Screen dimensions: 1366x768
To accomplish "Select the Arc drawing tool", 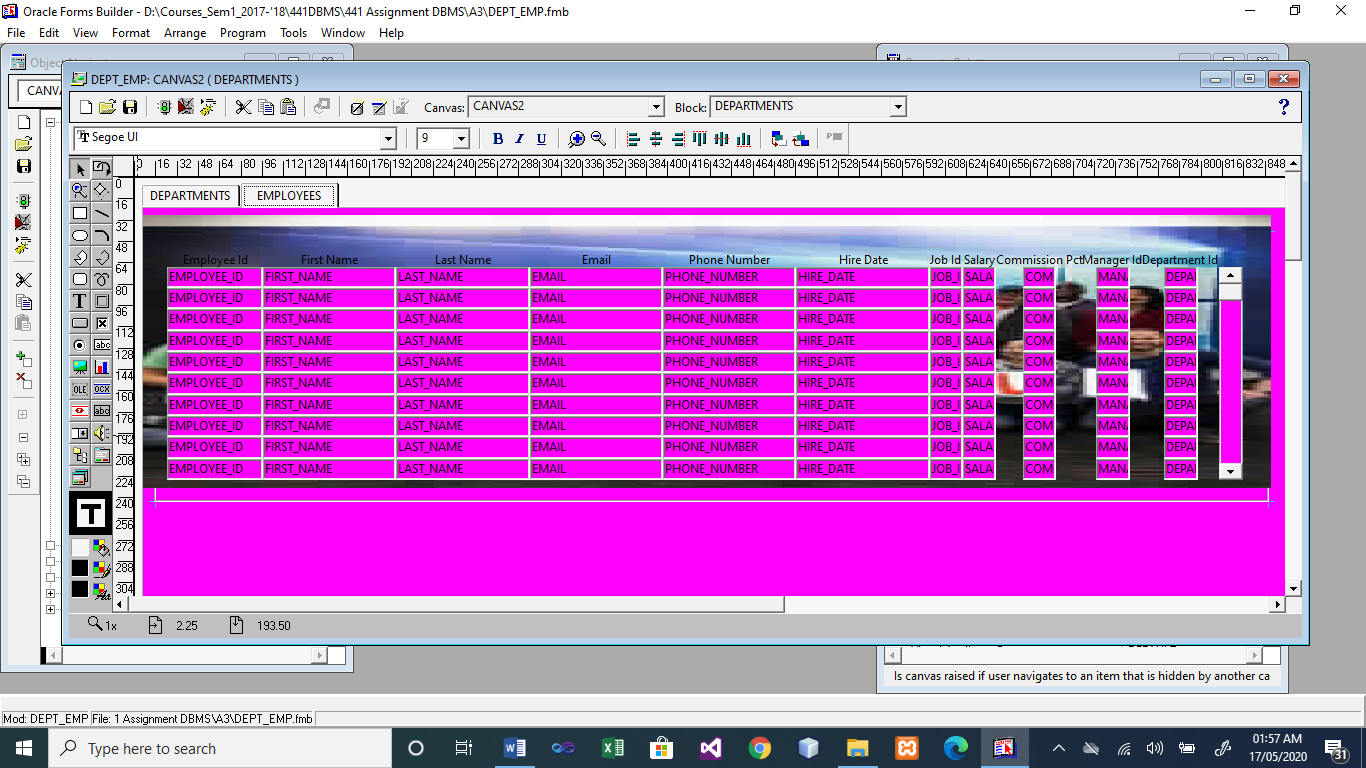I will coord(102,235).
